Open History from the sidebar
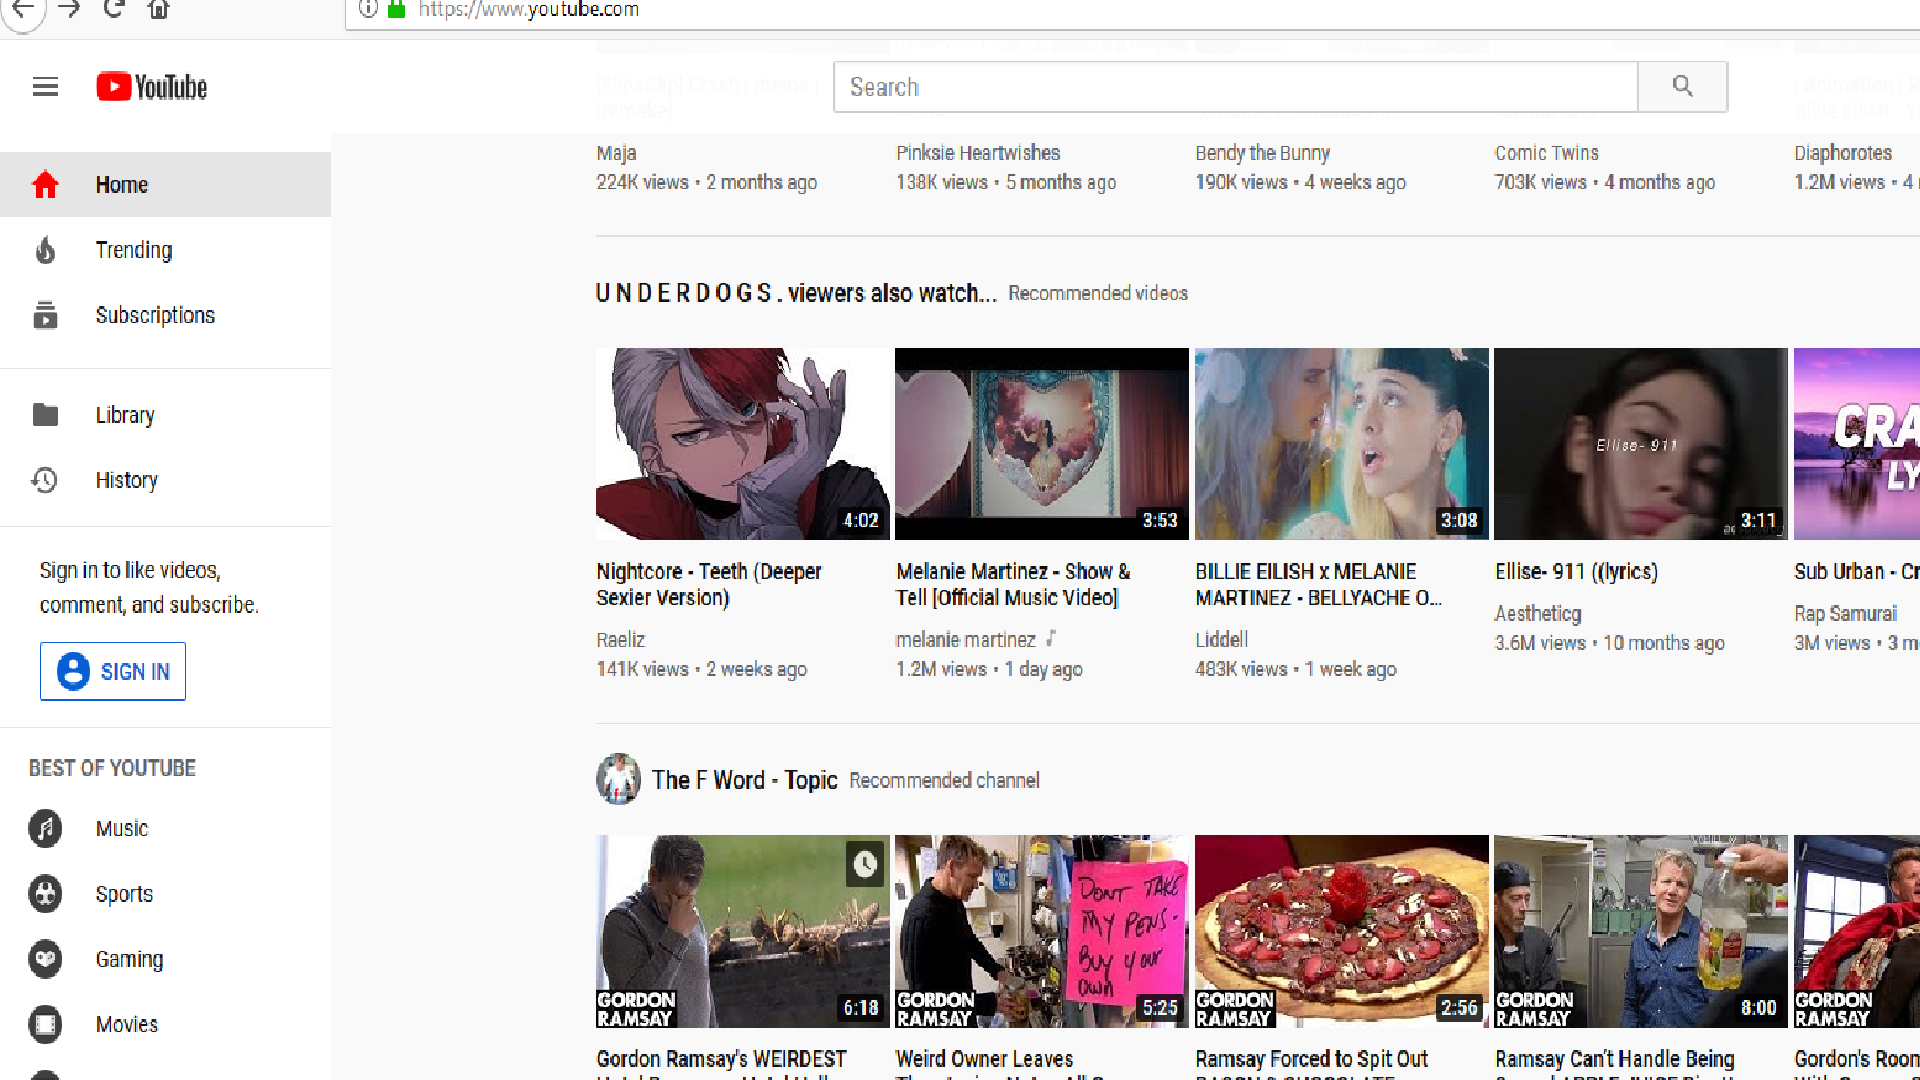The image size is (1920, 1080). 165,480
